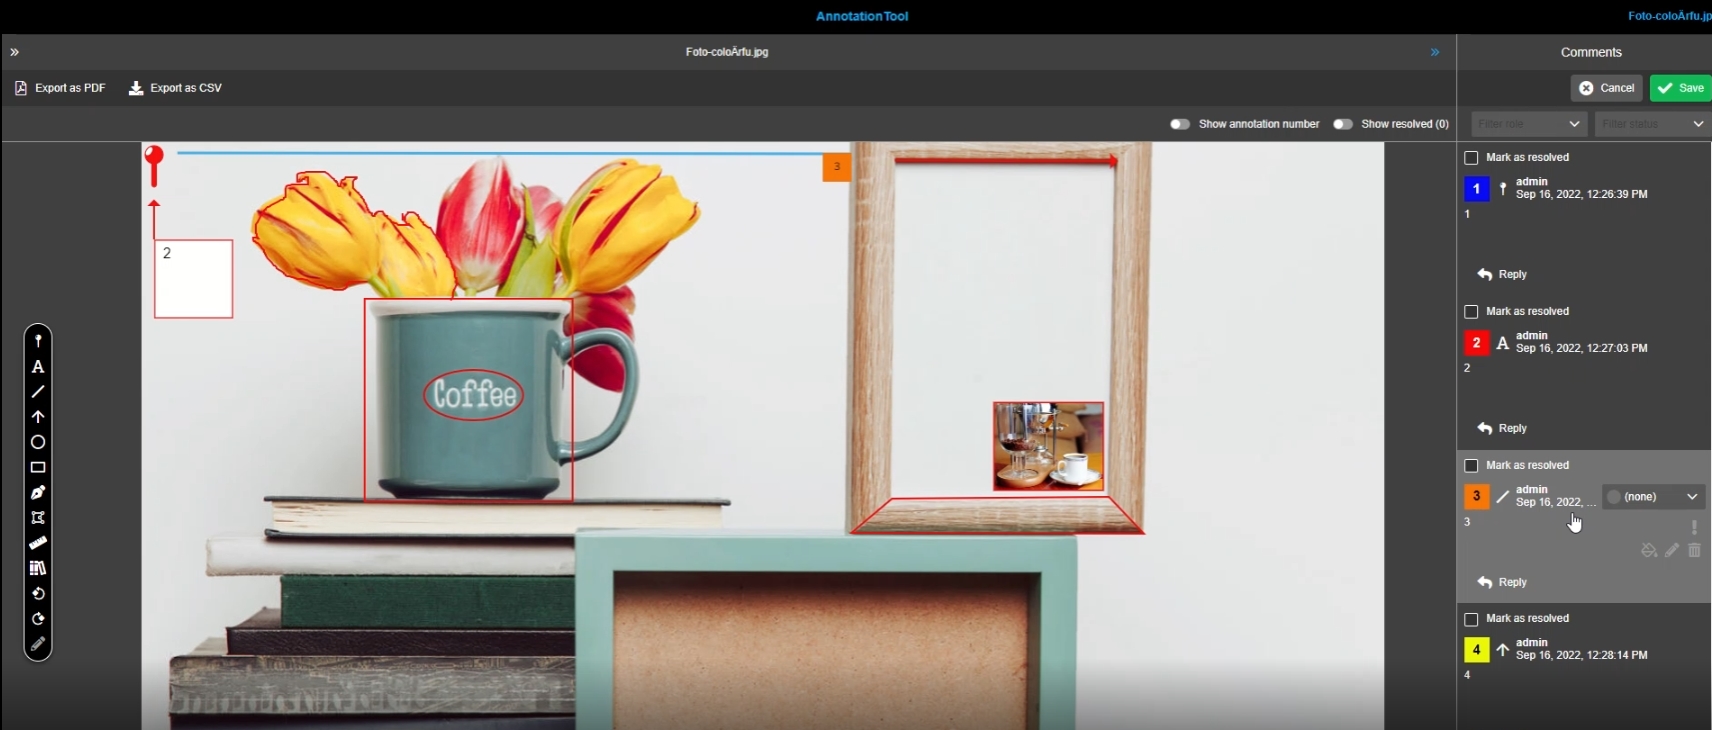Activate the freehand pen tool

click(38, 492)
